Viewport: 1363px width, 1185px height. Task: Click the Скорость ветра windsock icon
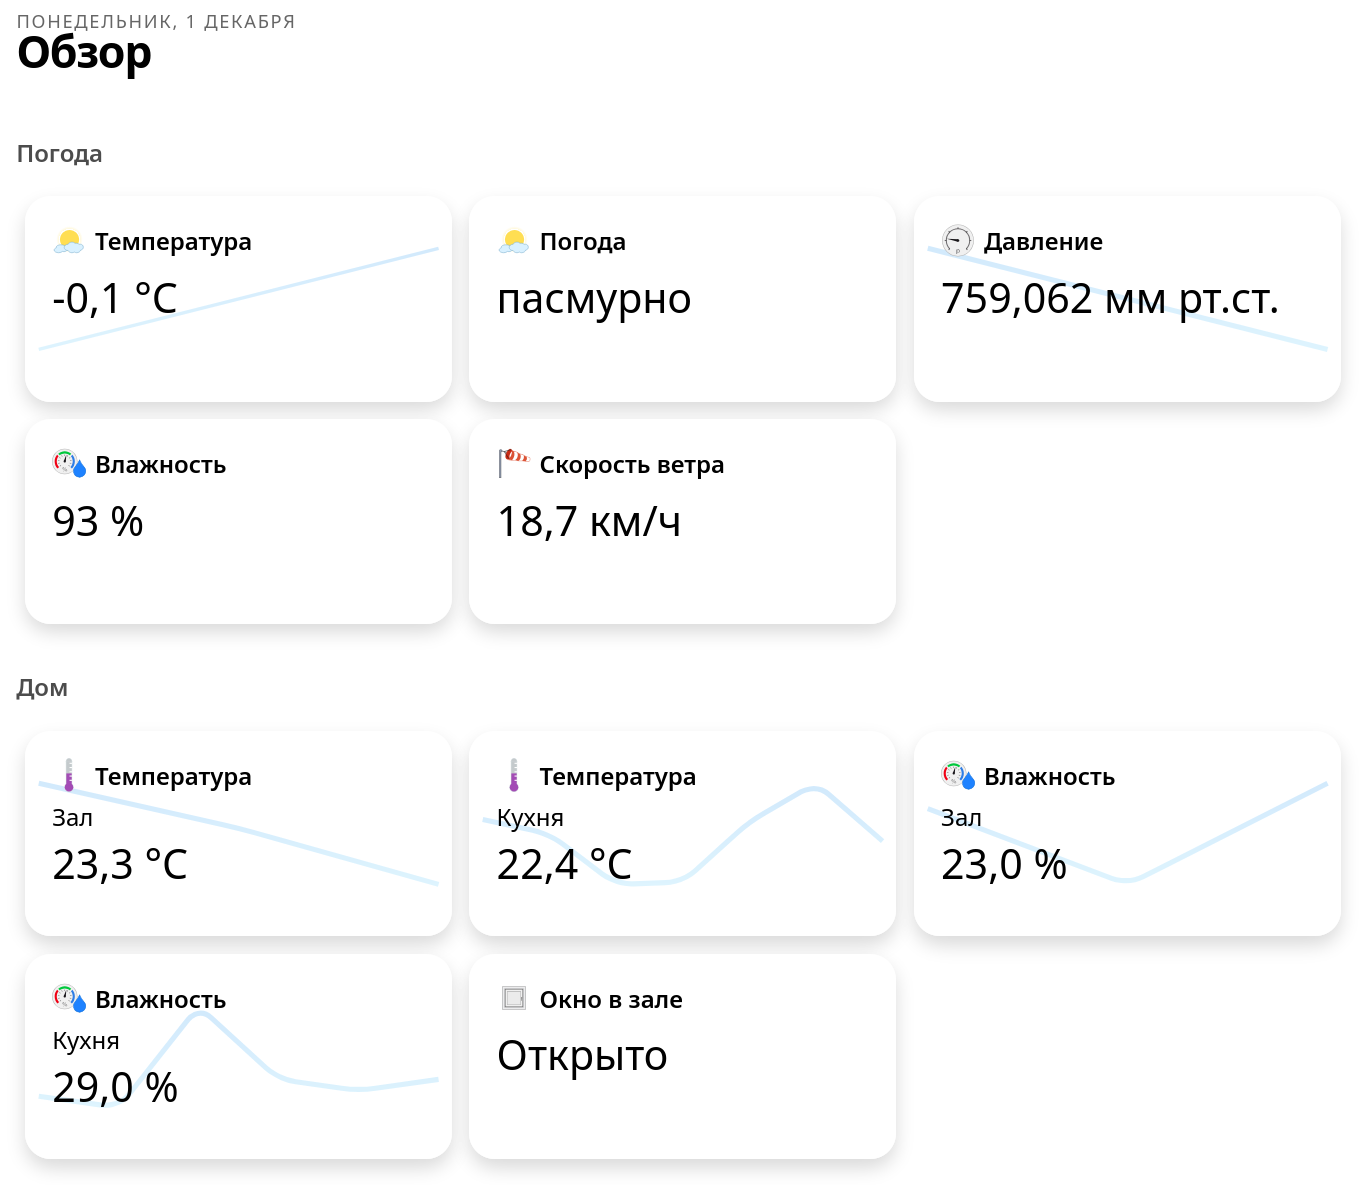point(514,463)
